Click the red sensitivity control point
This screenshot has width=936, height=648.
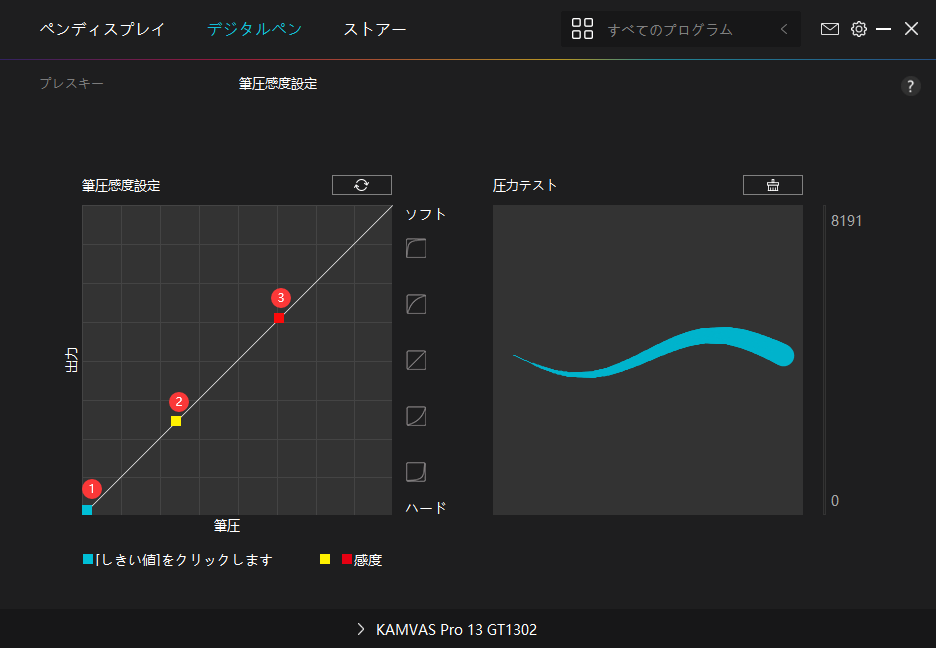(279, 318)
